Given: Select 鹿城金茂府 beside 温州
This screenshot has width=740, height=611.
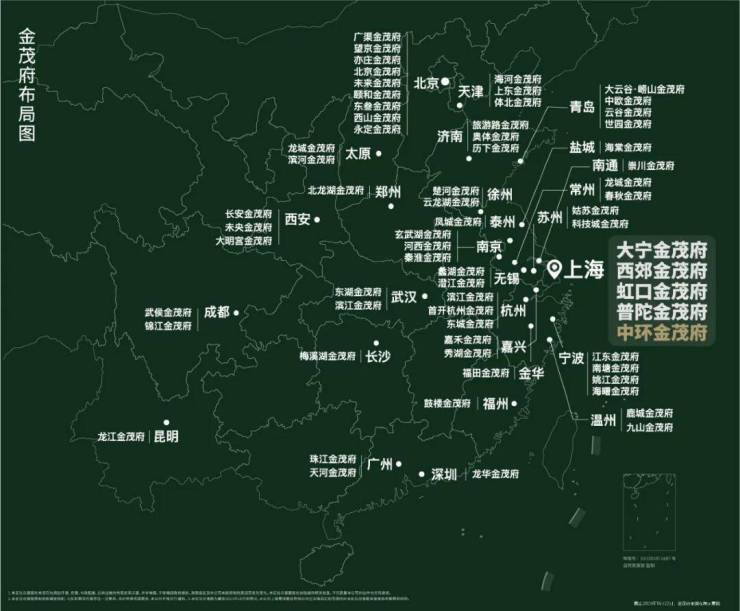Looking at the screenshot, I should [649, 413].
